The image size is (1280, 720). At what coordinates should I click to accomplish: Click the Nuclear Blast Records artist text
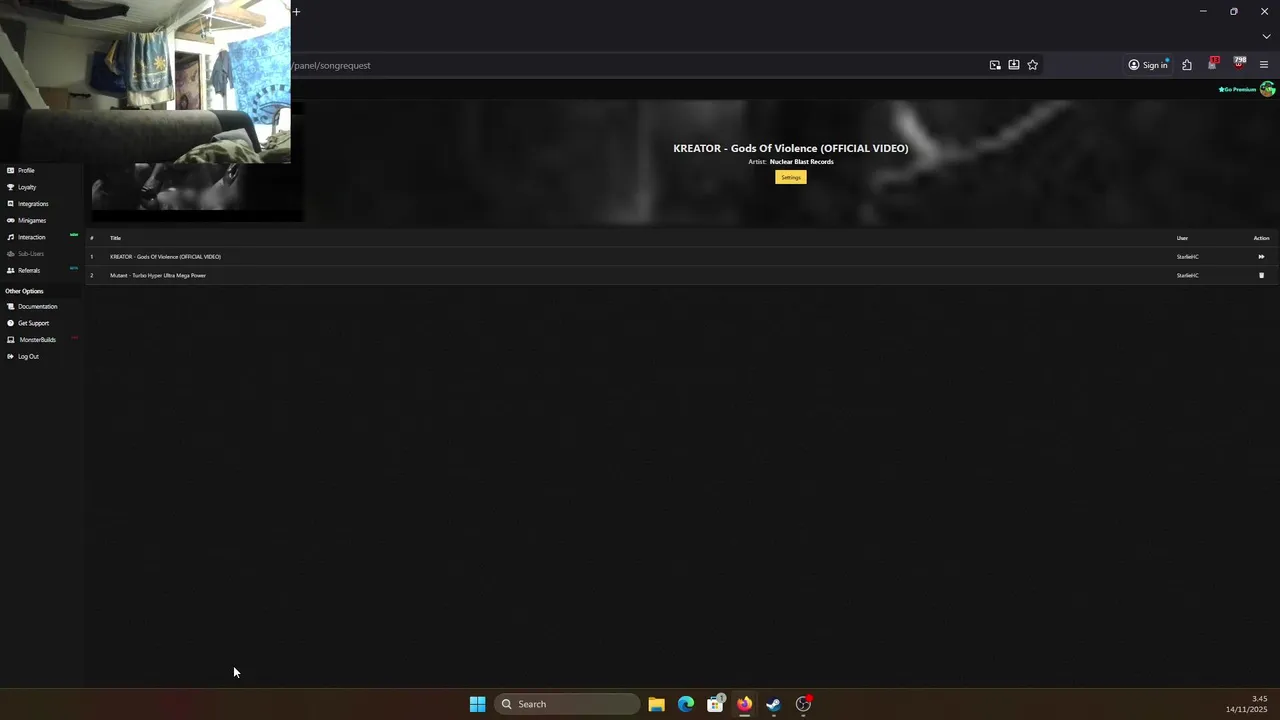coord(801,162)
